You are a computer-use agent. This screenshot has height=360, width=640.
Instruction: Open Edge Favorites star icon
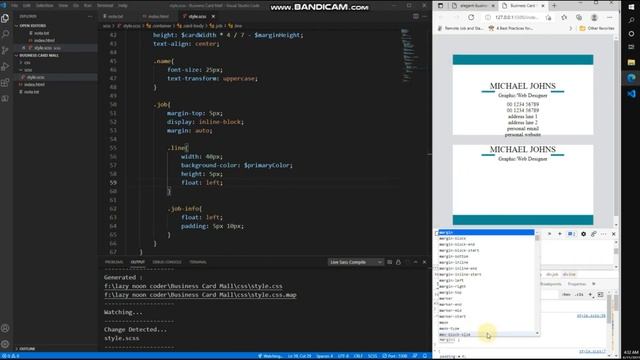click(564, 18)
